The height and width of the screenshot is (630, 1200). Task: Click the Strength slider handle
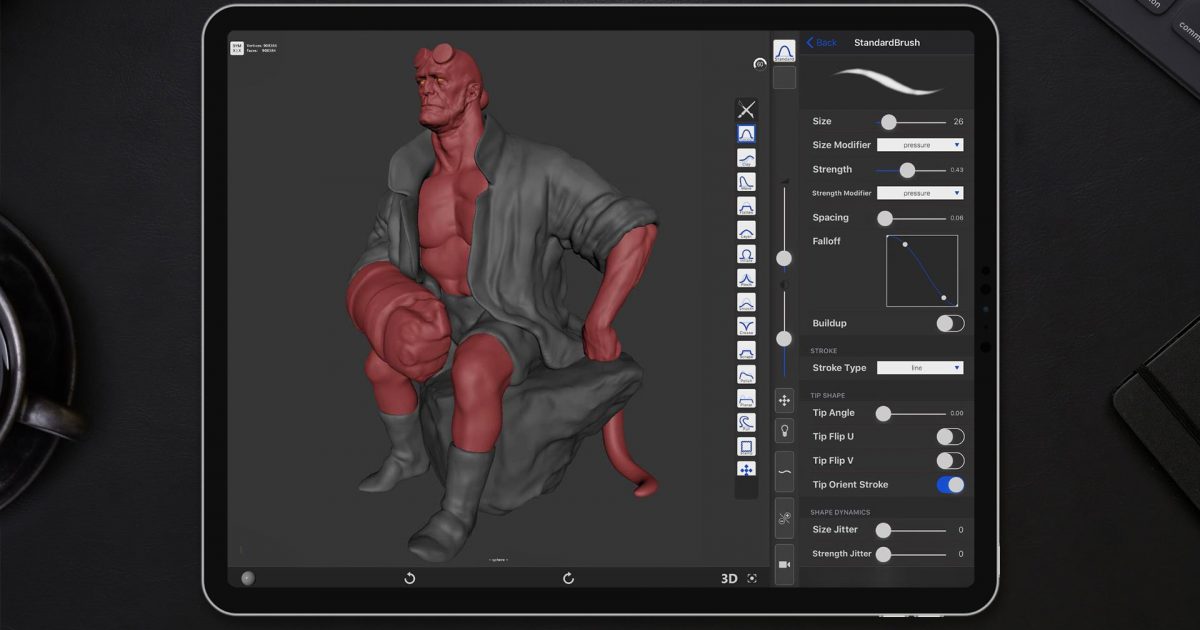(907, 170)
